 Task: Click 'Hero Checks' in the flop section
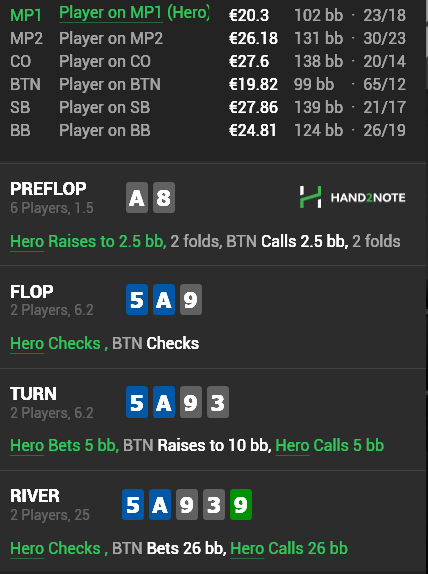[x=55, y=344]
